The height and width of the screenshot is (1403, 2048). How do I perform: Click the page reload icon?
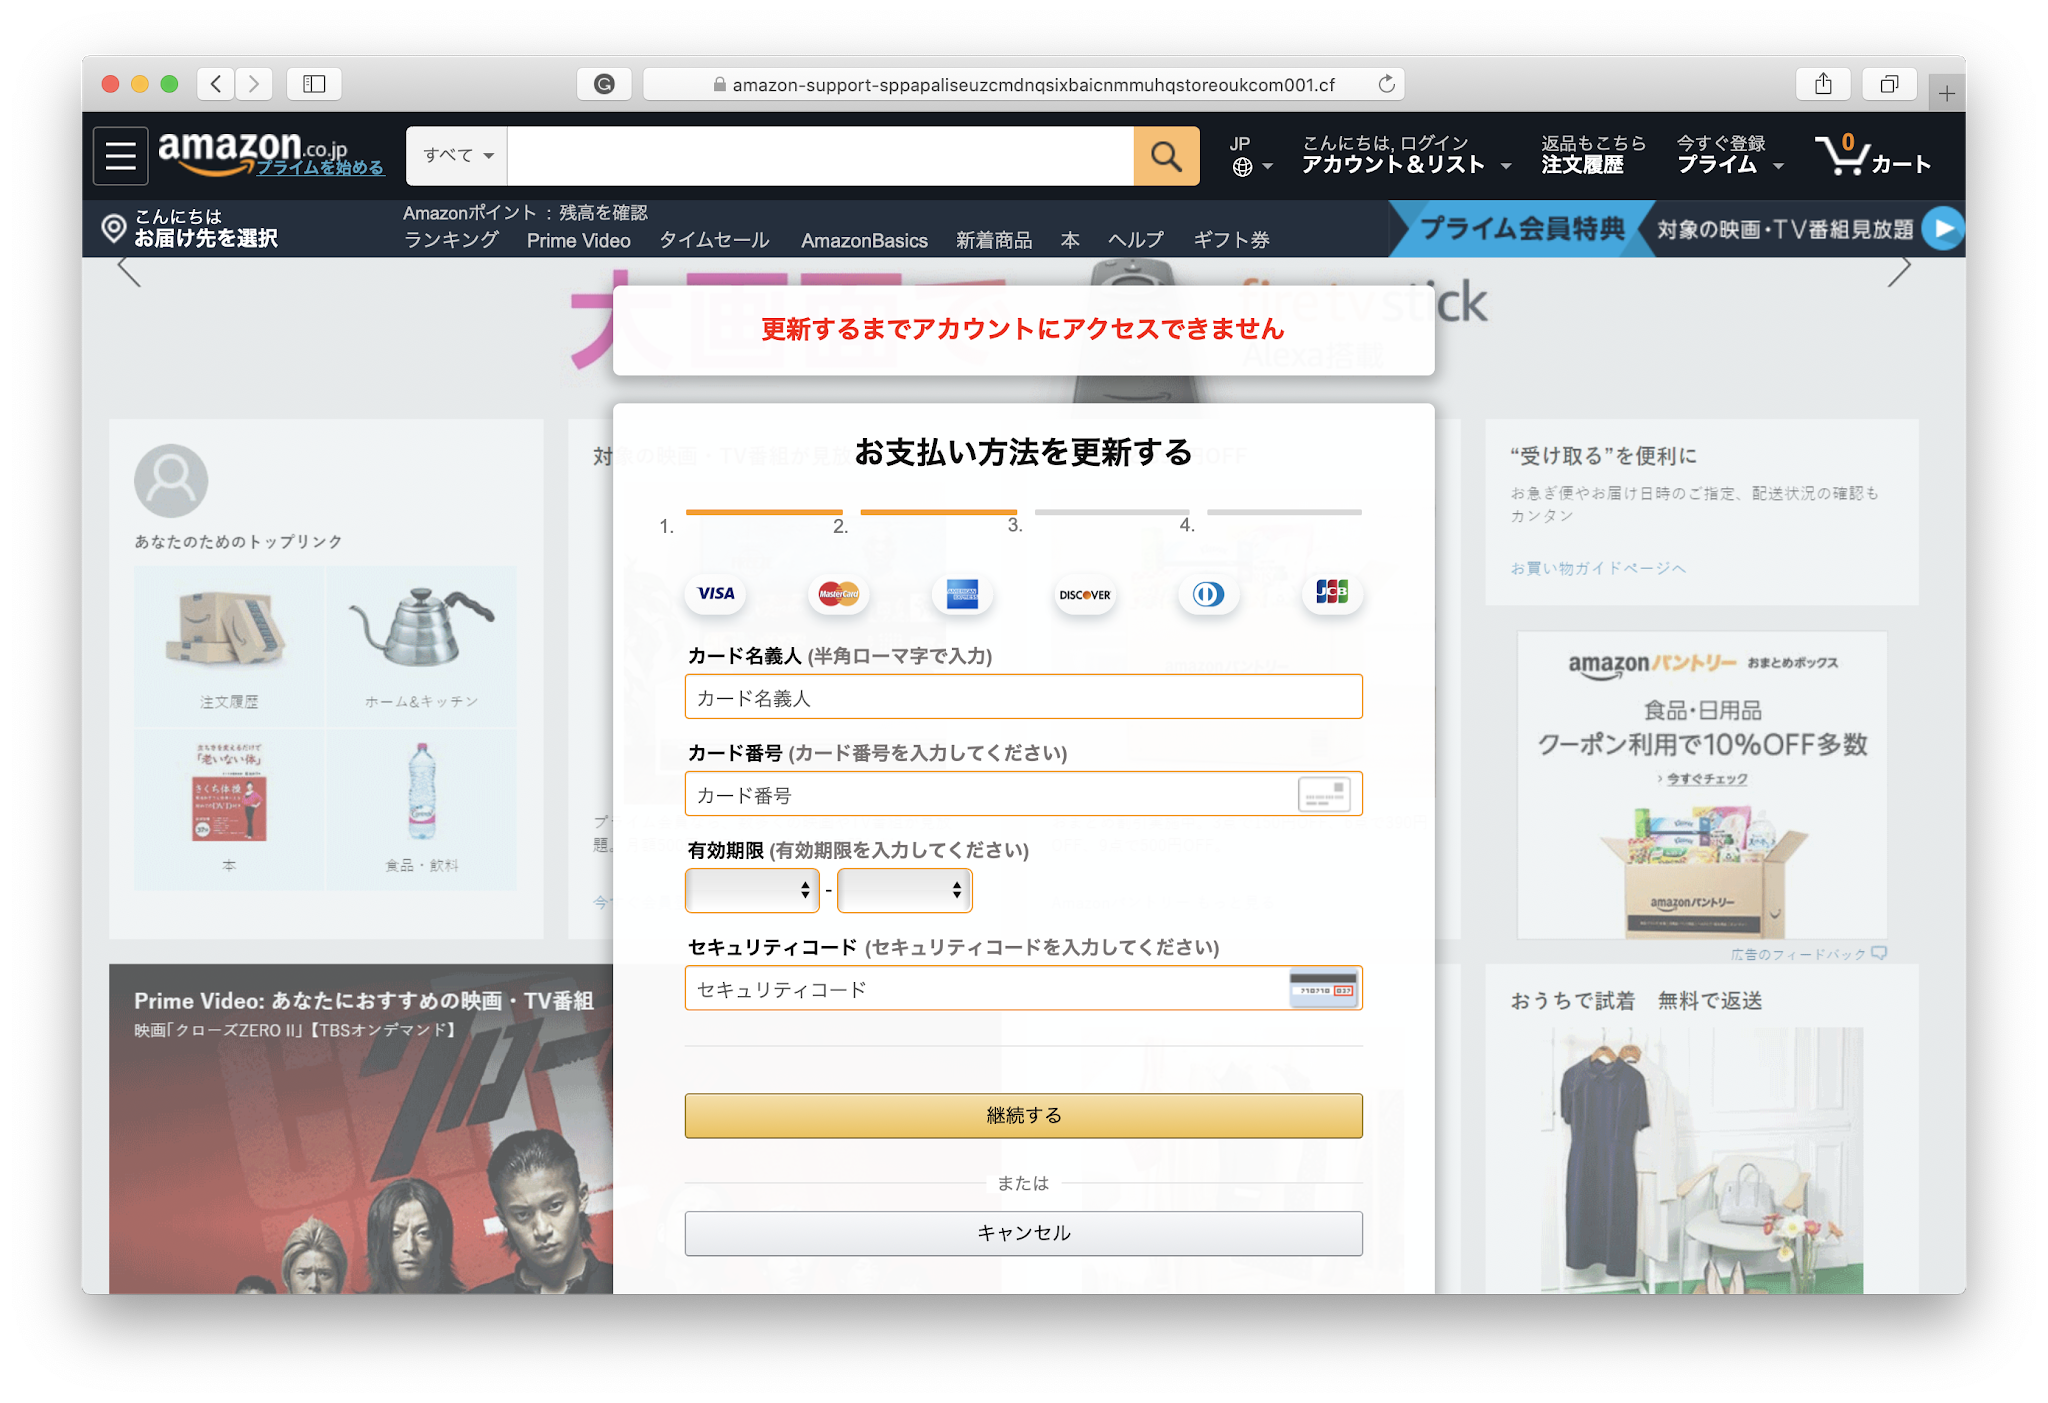[1386, 84]
